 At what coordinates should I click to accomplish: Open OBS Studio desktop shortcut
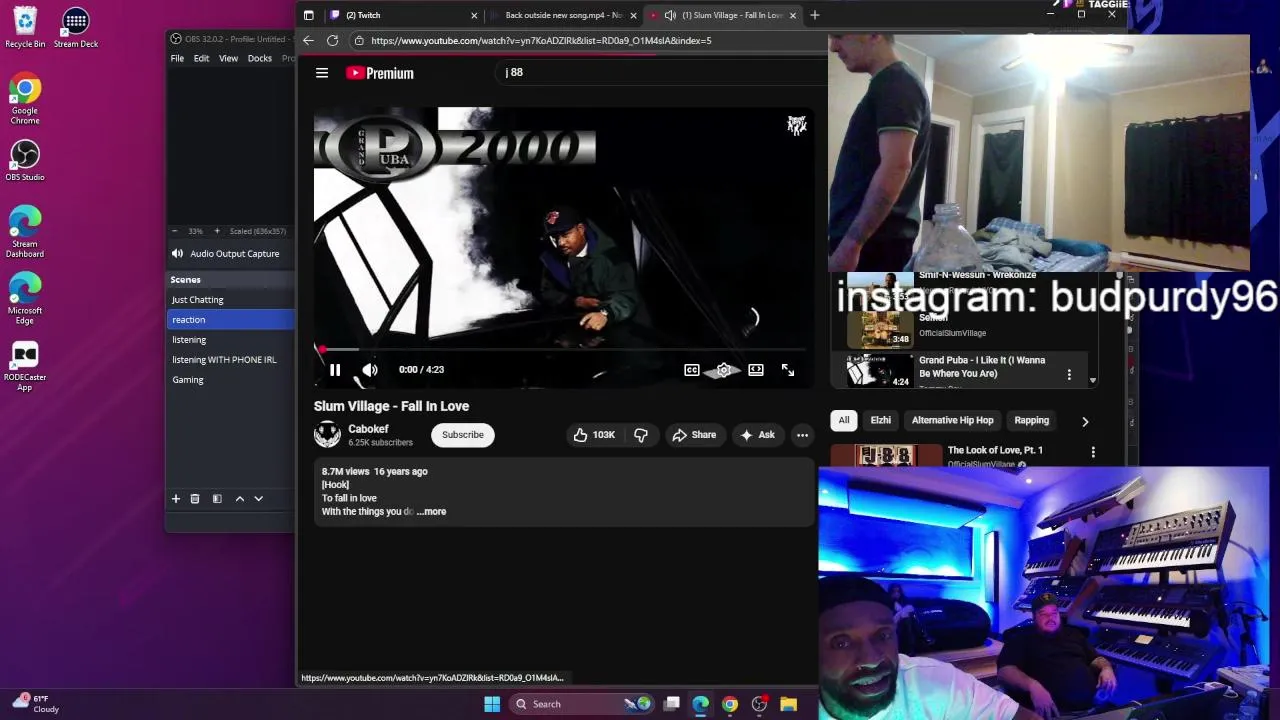click(x=25, y=161)
